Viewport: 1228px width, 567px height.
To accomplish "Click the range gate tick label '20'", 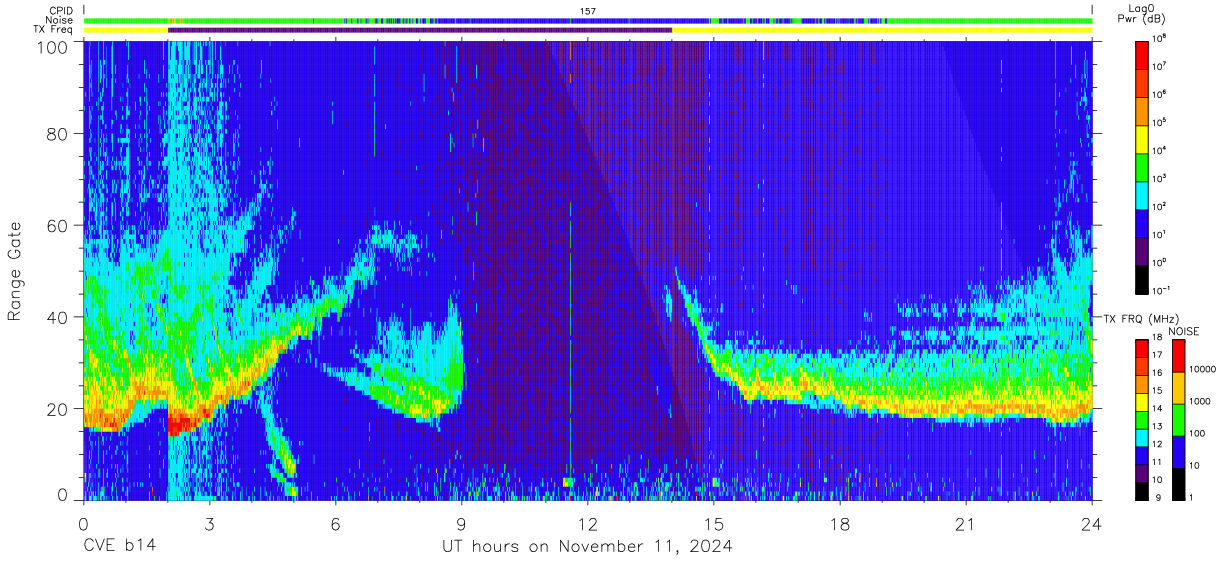I will 56,408.
